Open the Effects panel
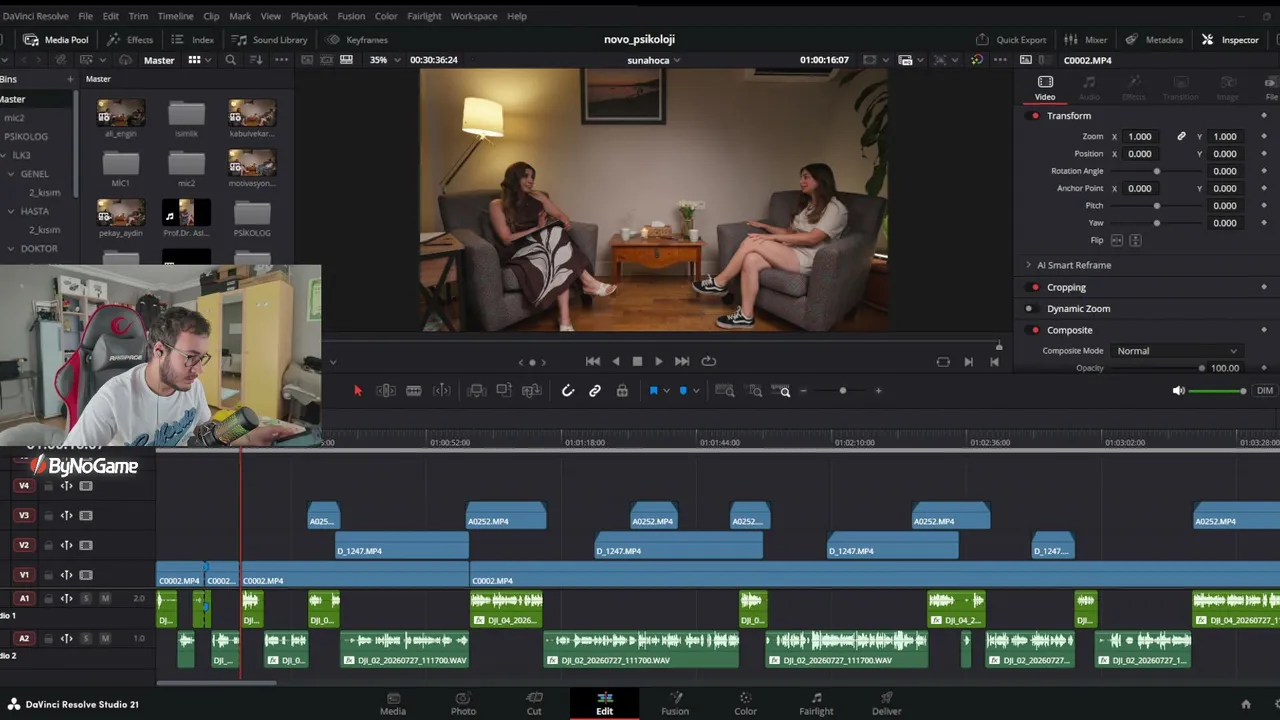Screen dimensions: 1280x720 (130, 40)
